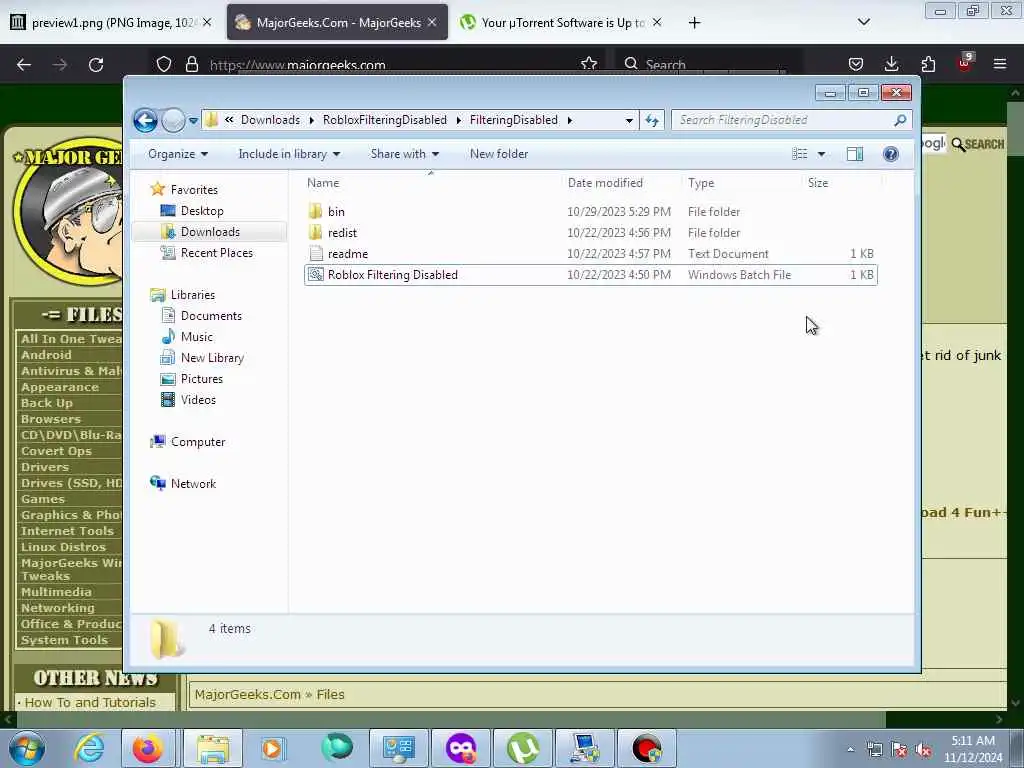Open the view options dropdown arrow
This screenshot has width=1024, height=768.
pyautogui.click(x=822, y=154)
